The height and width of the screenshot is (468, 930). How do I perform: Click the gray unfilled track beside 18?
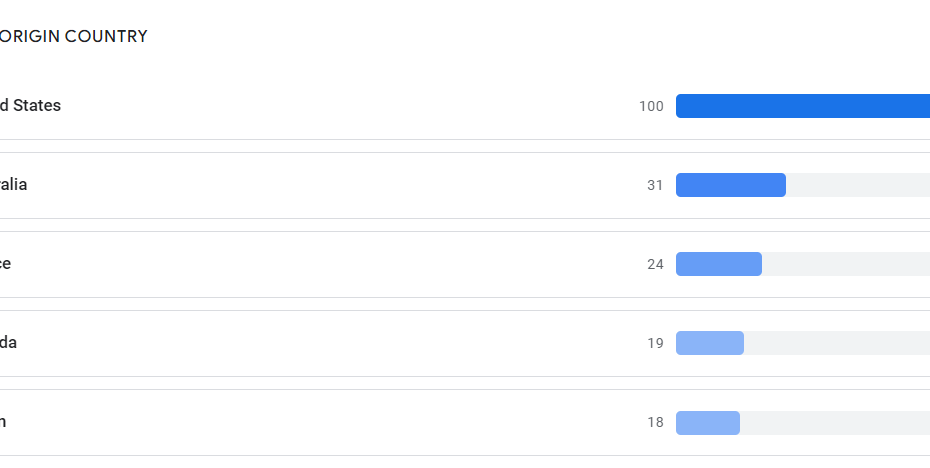[834, 422]
